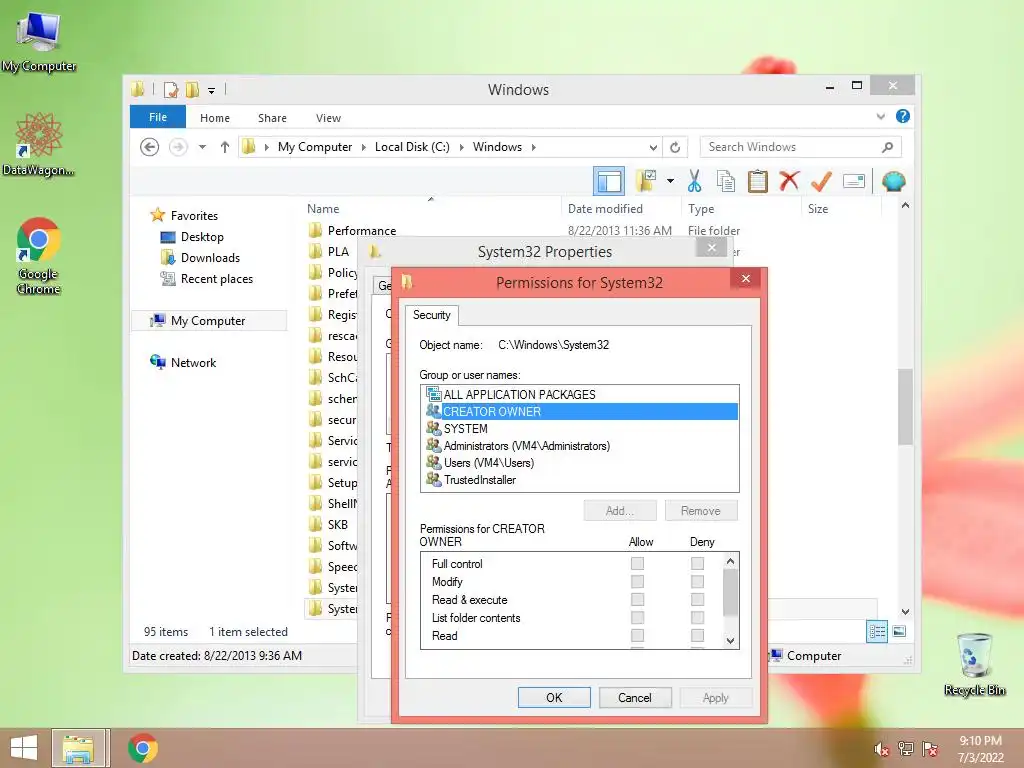1024x768 pixels.
Task: Tick Allow for Modify
Action: pyautogui.click(x=637, y=581)
